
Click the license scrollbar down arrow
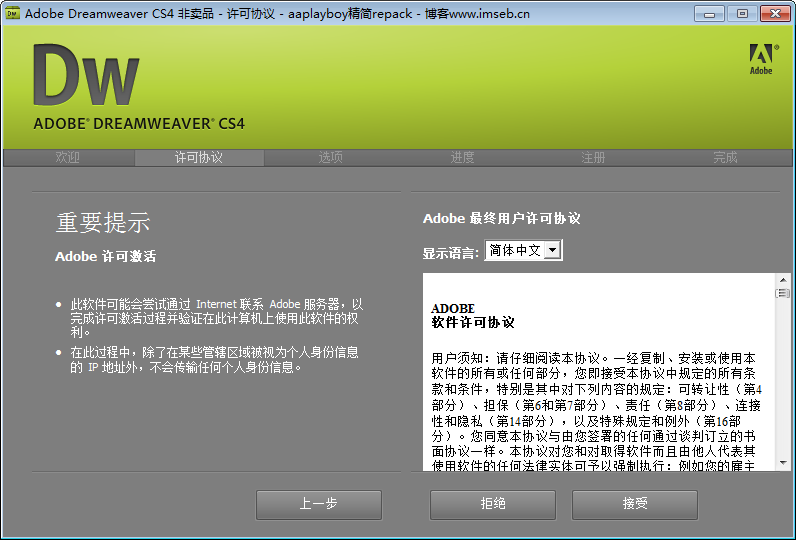[x=783, y=463]
